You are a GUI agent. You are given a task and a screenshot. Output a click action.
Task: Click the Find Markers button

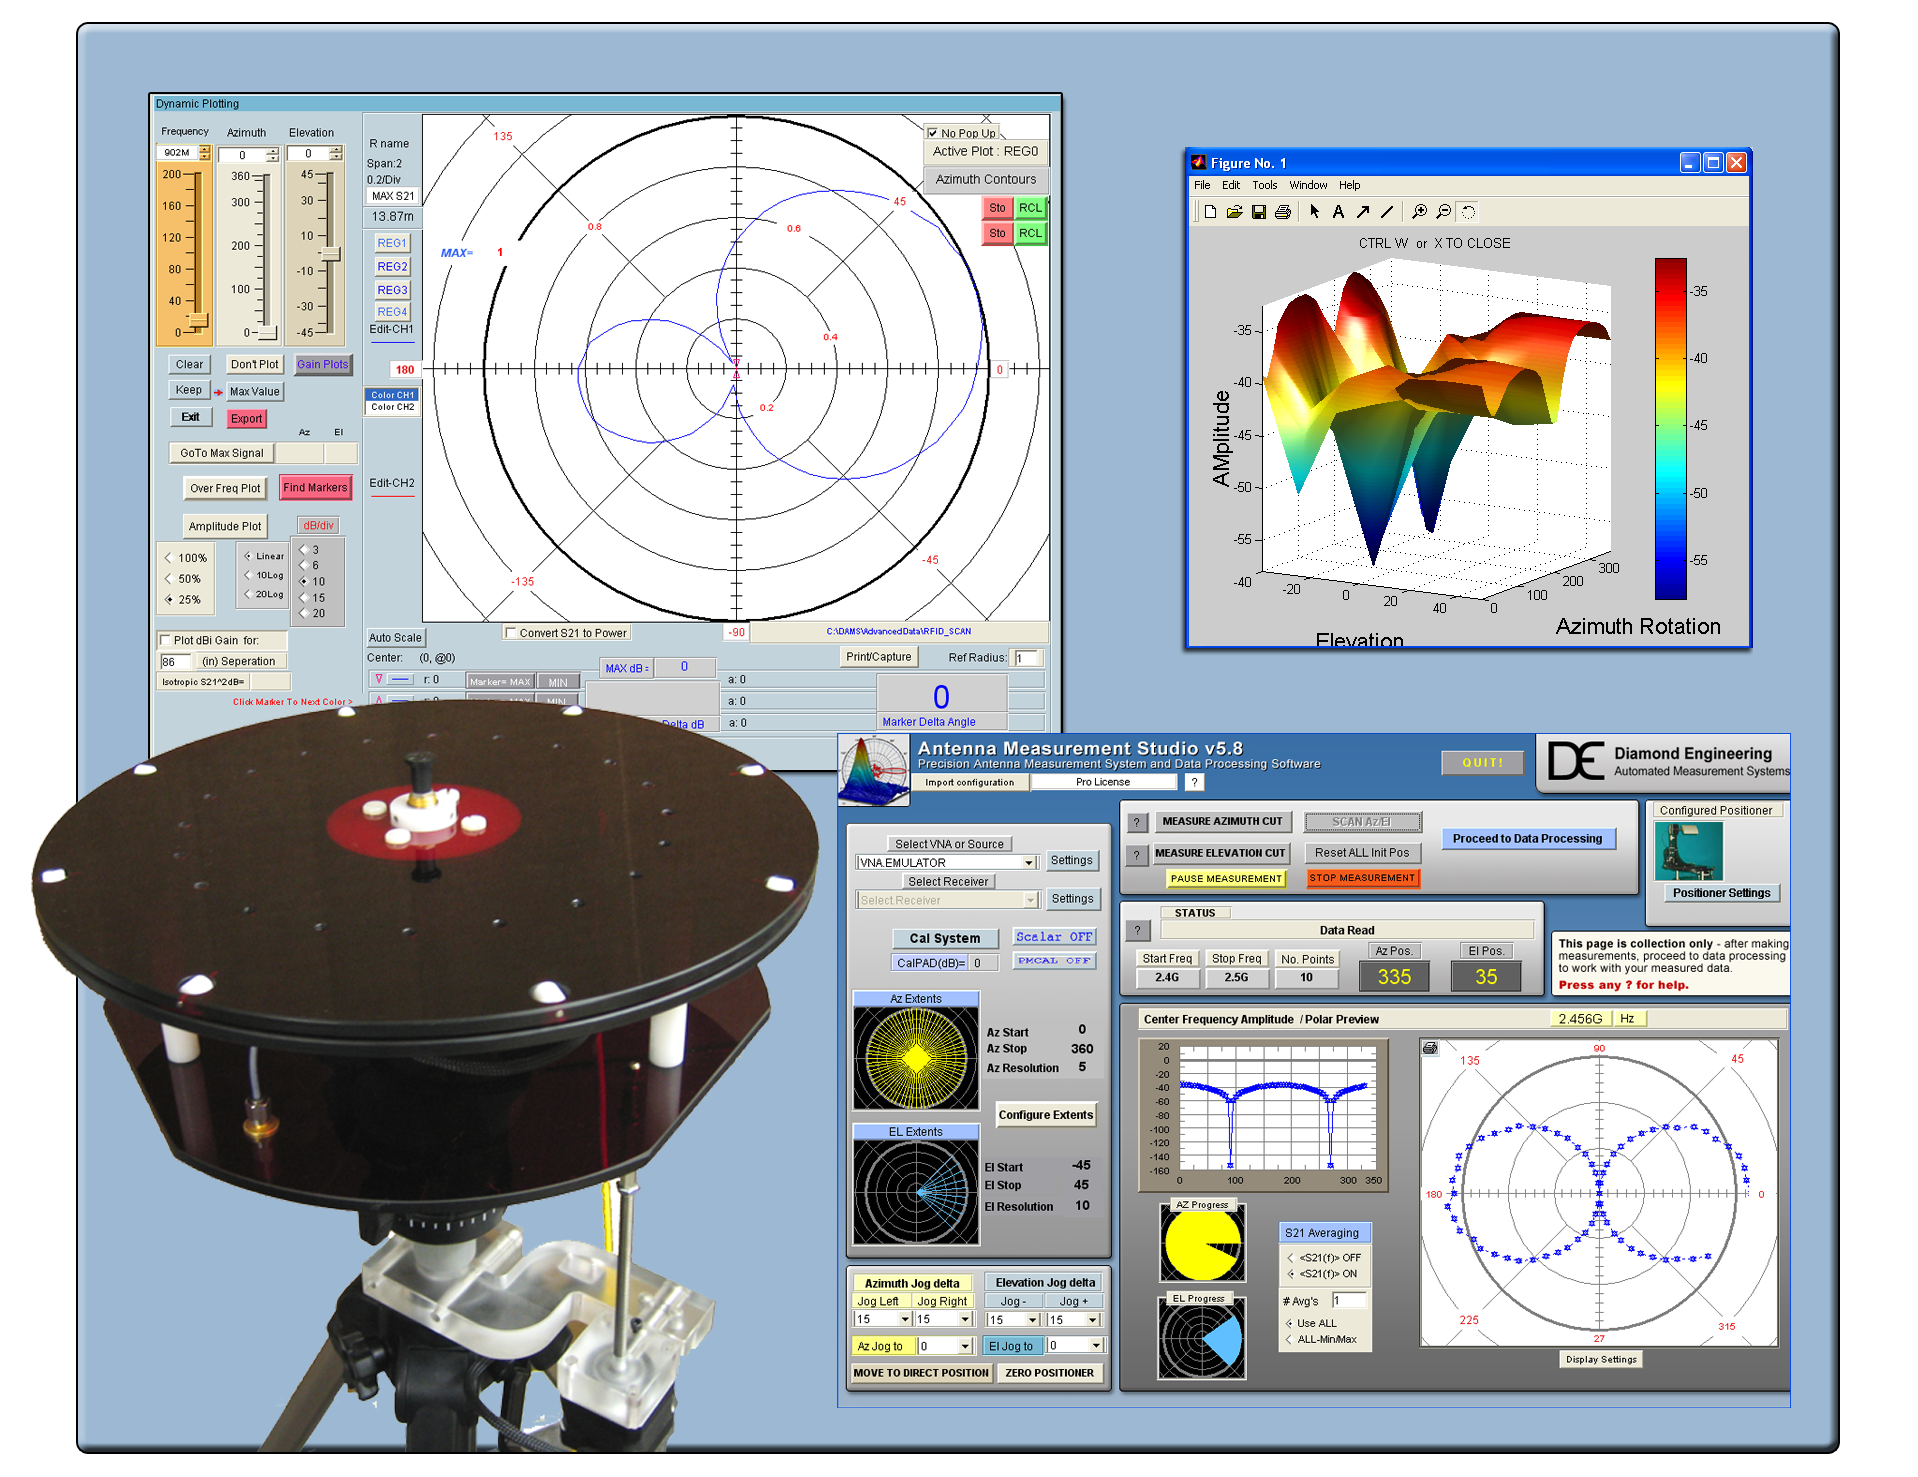click(315, 488)
